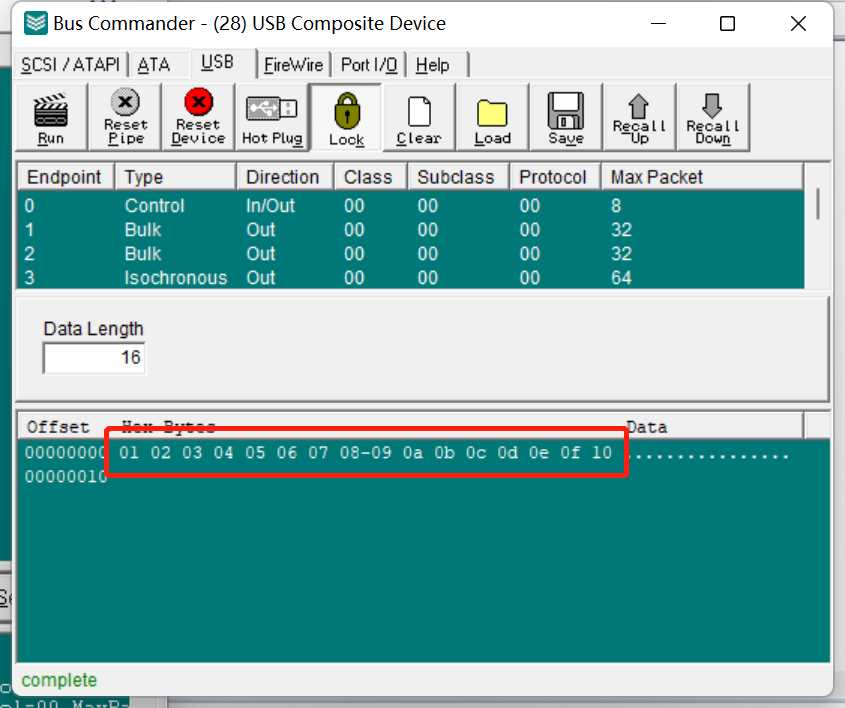Click the Load folder icon
Viewport: 845px width, 708px height.
pos(493,117)
